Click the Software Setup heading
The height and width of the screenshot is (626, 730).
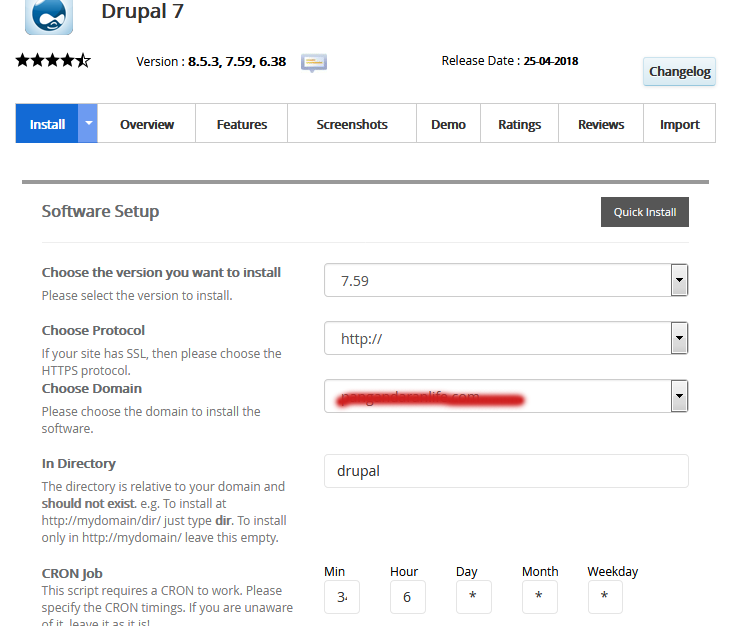[x=100, y=211]
